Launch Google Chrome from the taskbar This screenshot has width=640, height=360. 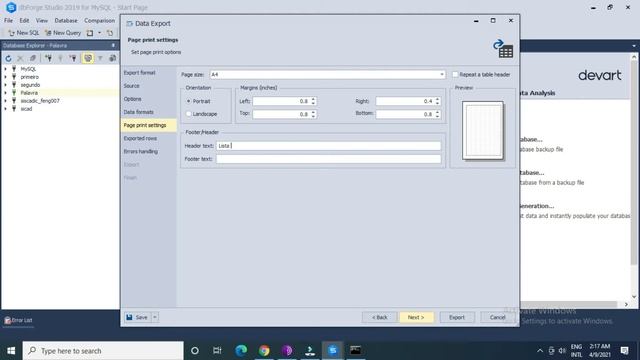point(264,351)
